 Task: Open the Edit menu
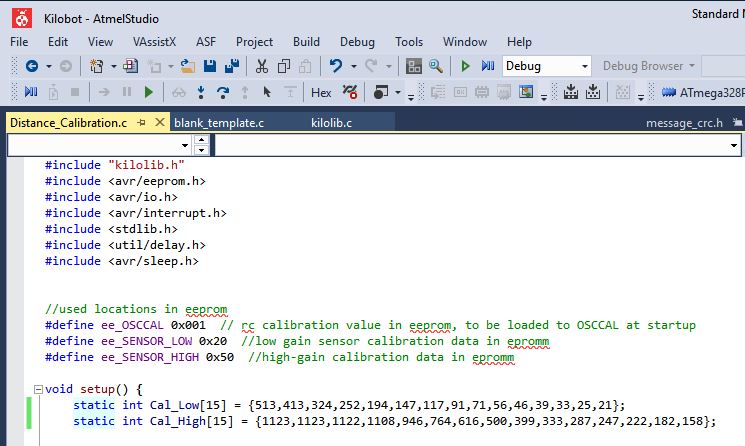58,42
